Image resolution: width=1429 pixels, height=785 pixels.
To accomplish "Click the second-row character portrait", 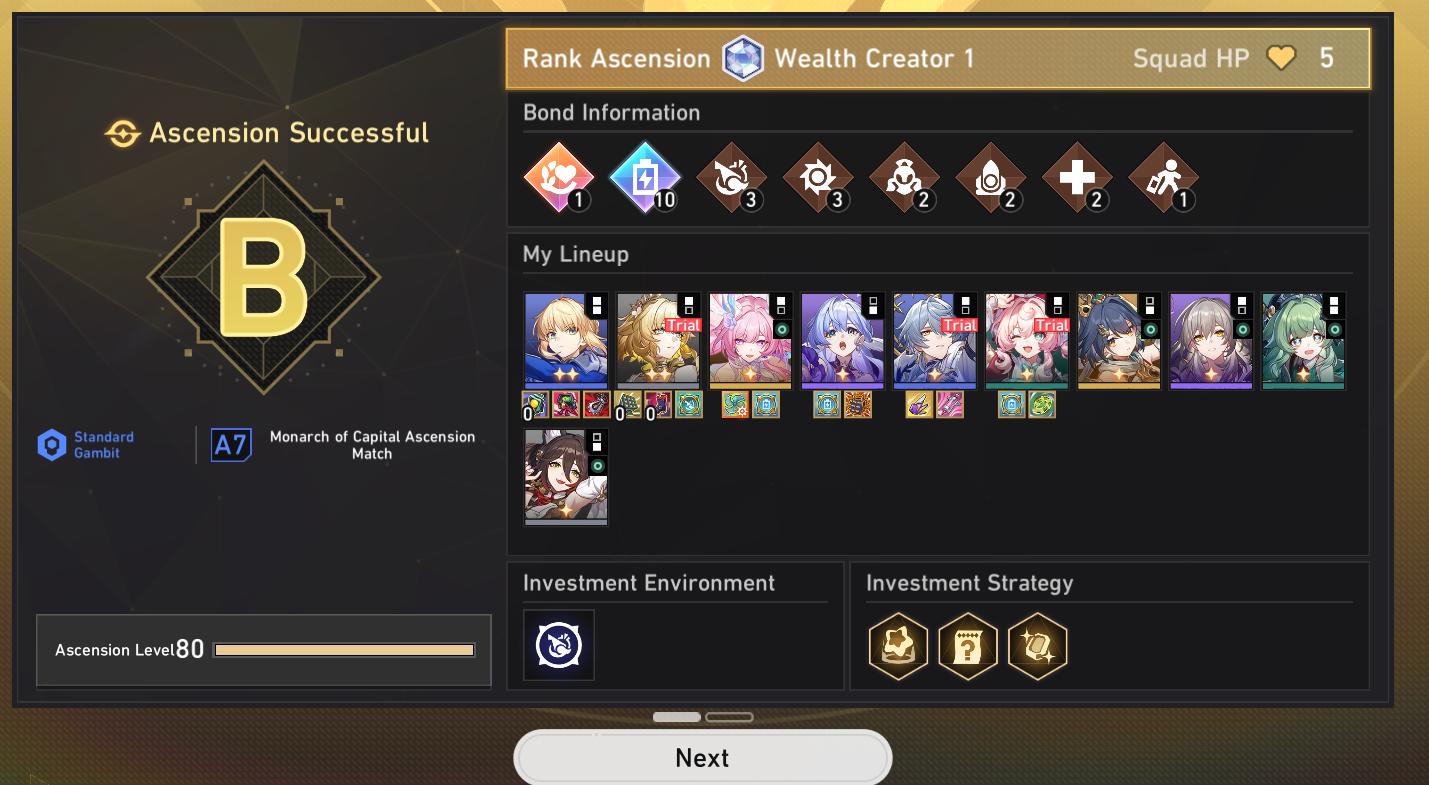I will click(566, 477).
